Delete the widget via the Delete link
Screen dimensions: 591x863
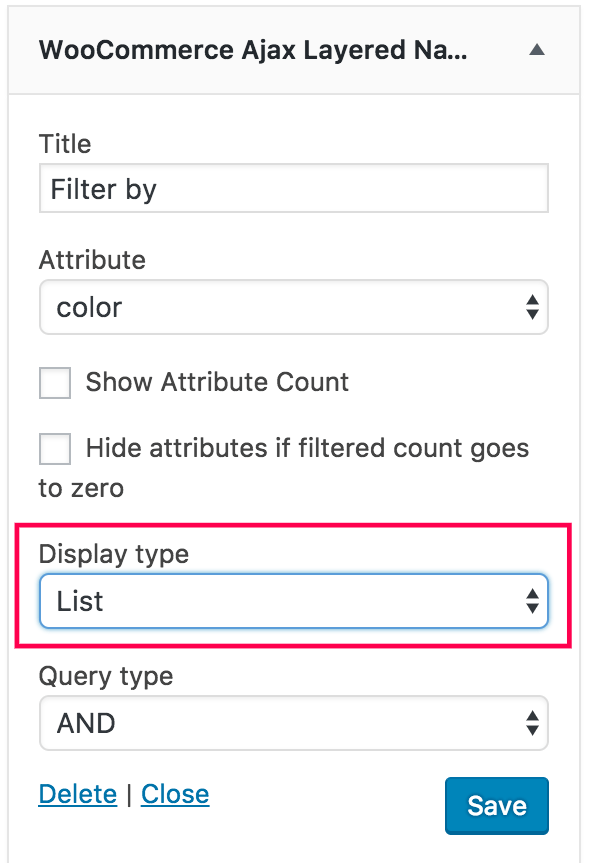click(x=78, y=794)
